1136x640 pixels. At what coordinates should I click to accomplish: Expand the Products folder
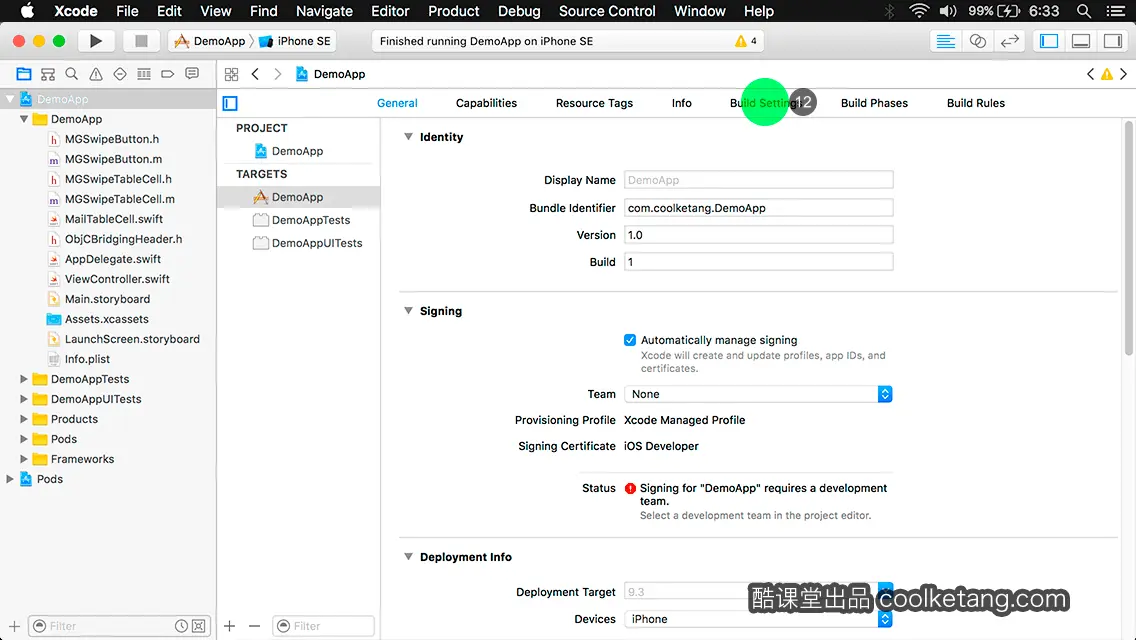coord(24,419)
